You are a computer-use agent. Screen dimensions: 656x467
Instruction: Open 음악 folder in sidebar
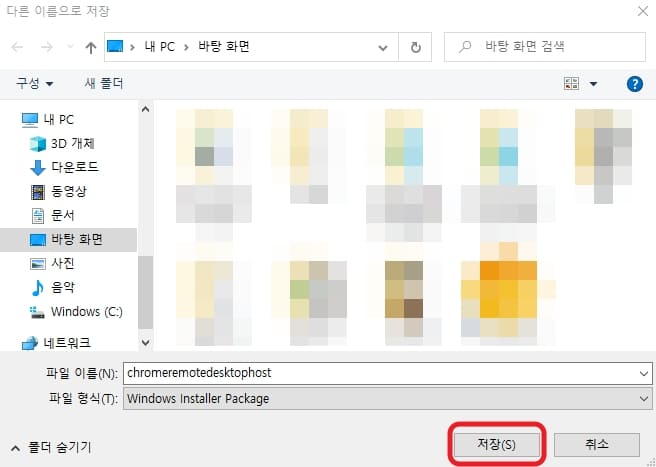tap(52, 287)
